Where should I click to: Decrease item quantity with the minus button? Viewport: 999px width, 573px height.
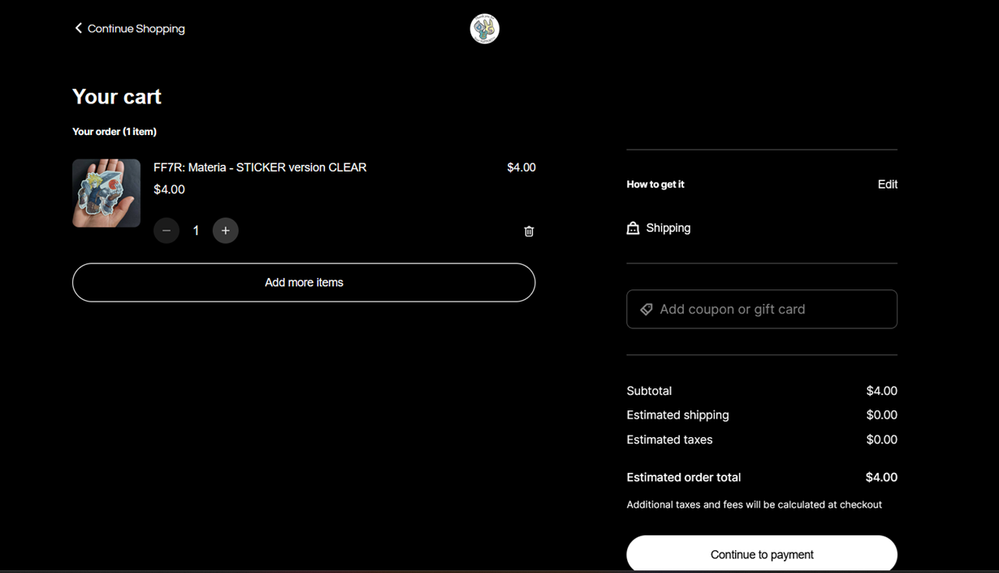pos(166,231)
